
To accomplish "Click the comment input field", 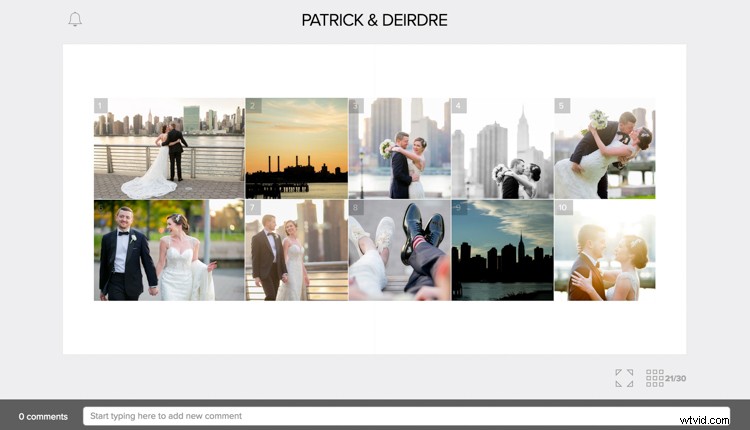I will (x=406, y=416).
